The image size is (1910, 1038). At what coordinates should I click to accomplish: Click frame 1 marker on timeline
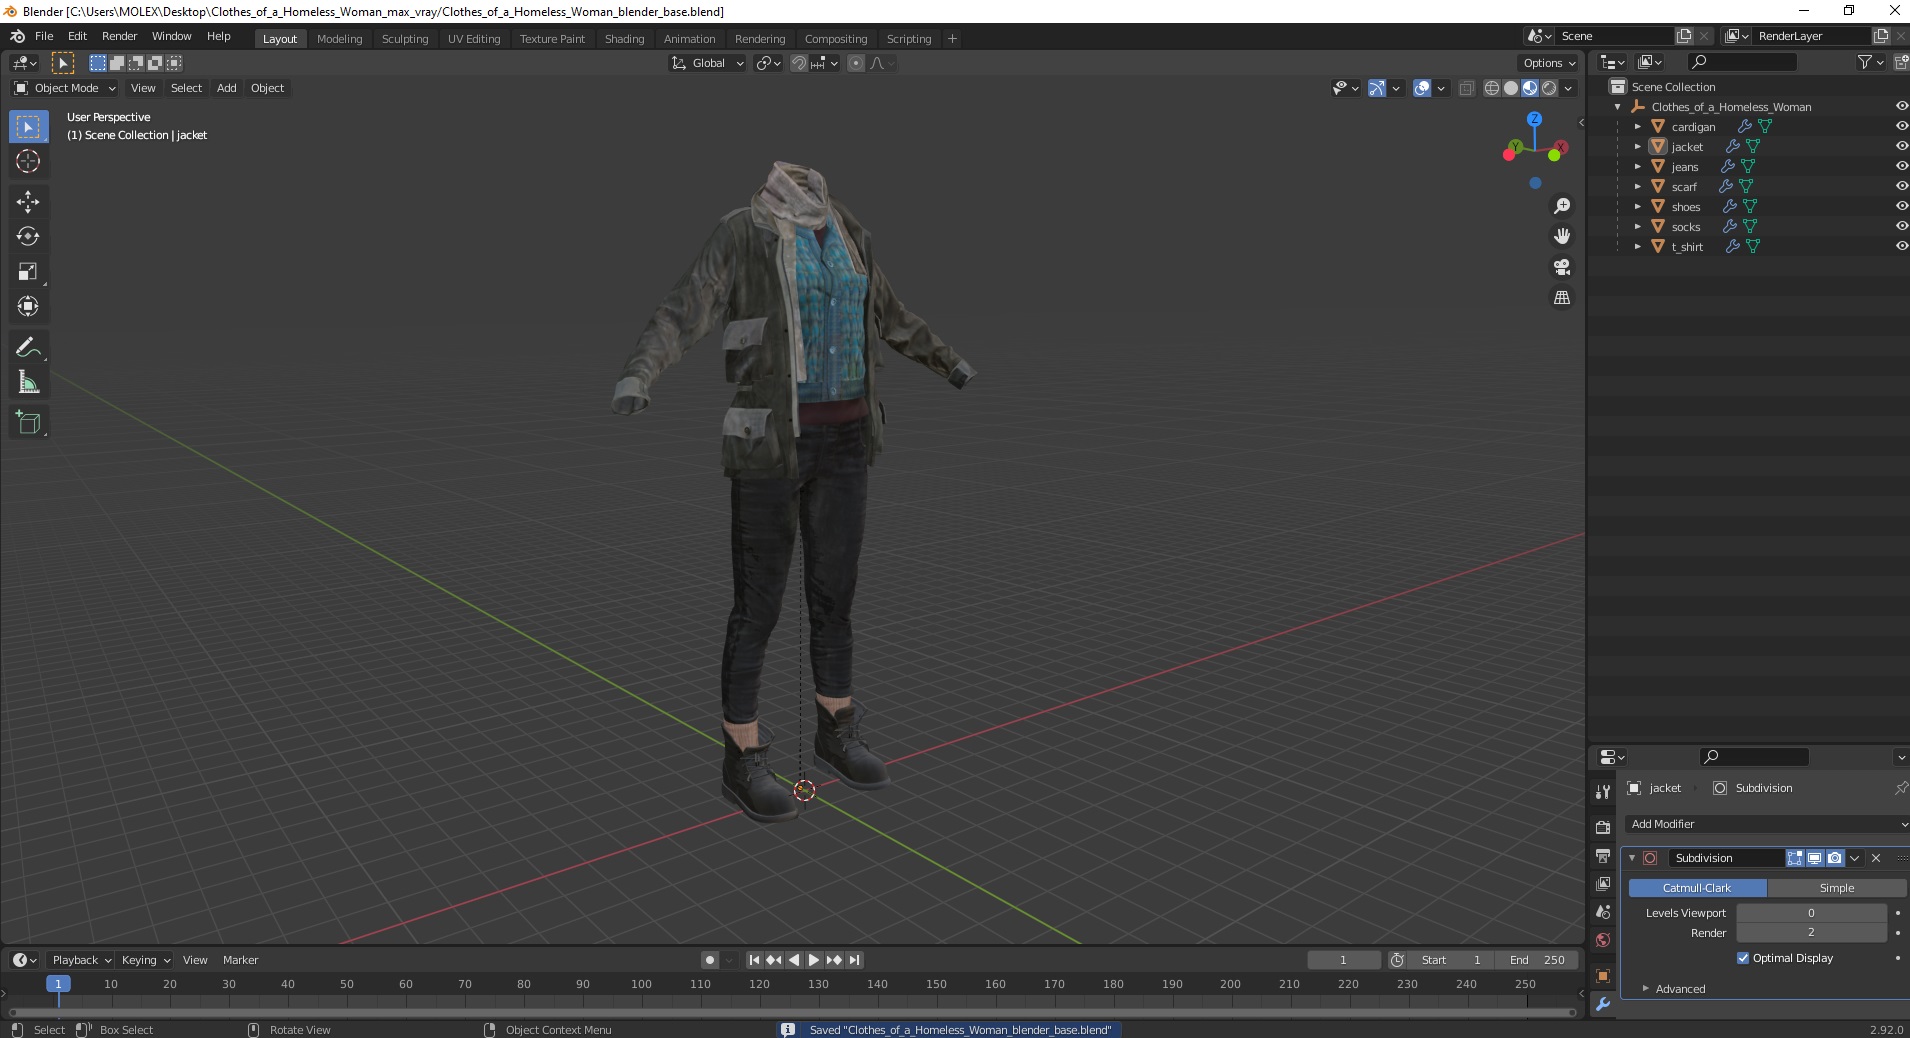tap(58, 984)
